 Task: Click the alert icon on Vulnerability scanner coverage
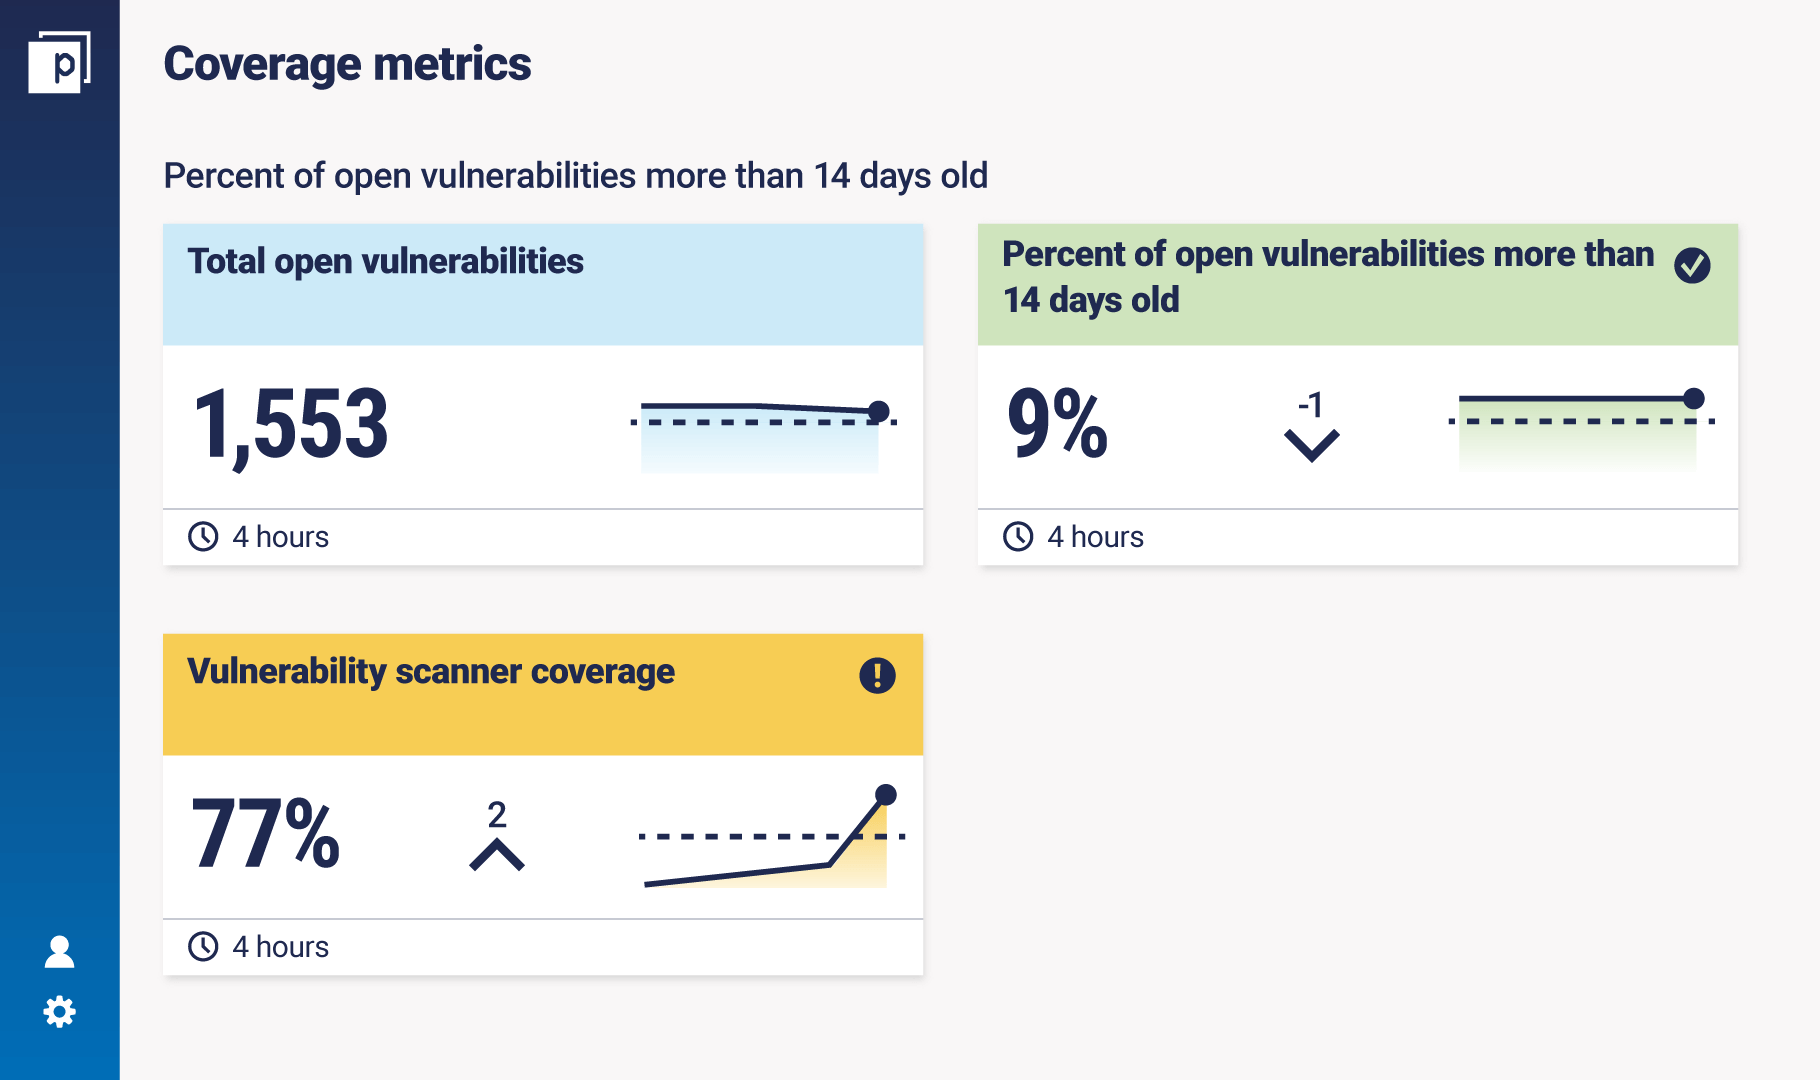[875, 676]
